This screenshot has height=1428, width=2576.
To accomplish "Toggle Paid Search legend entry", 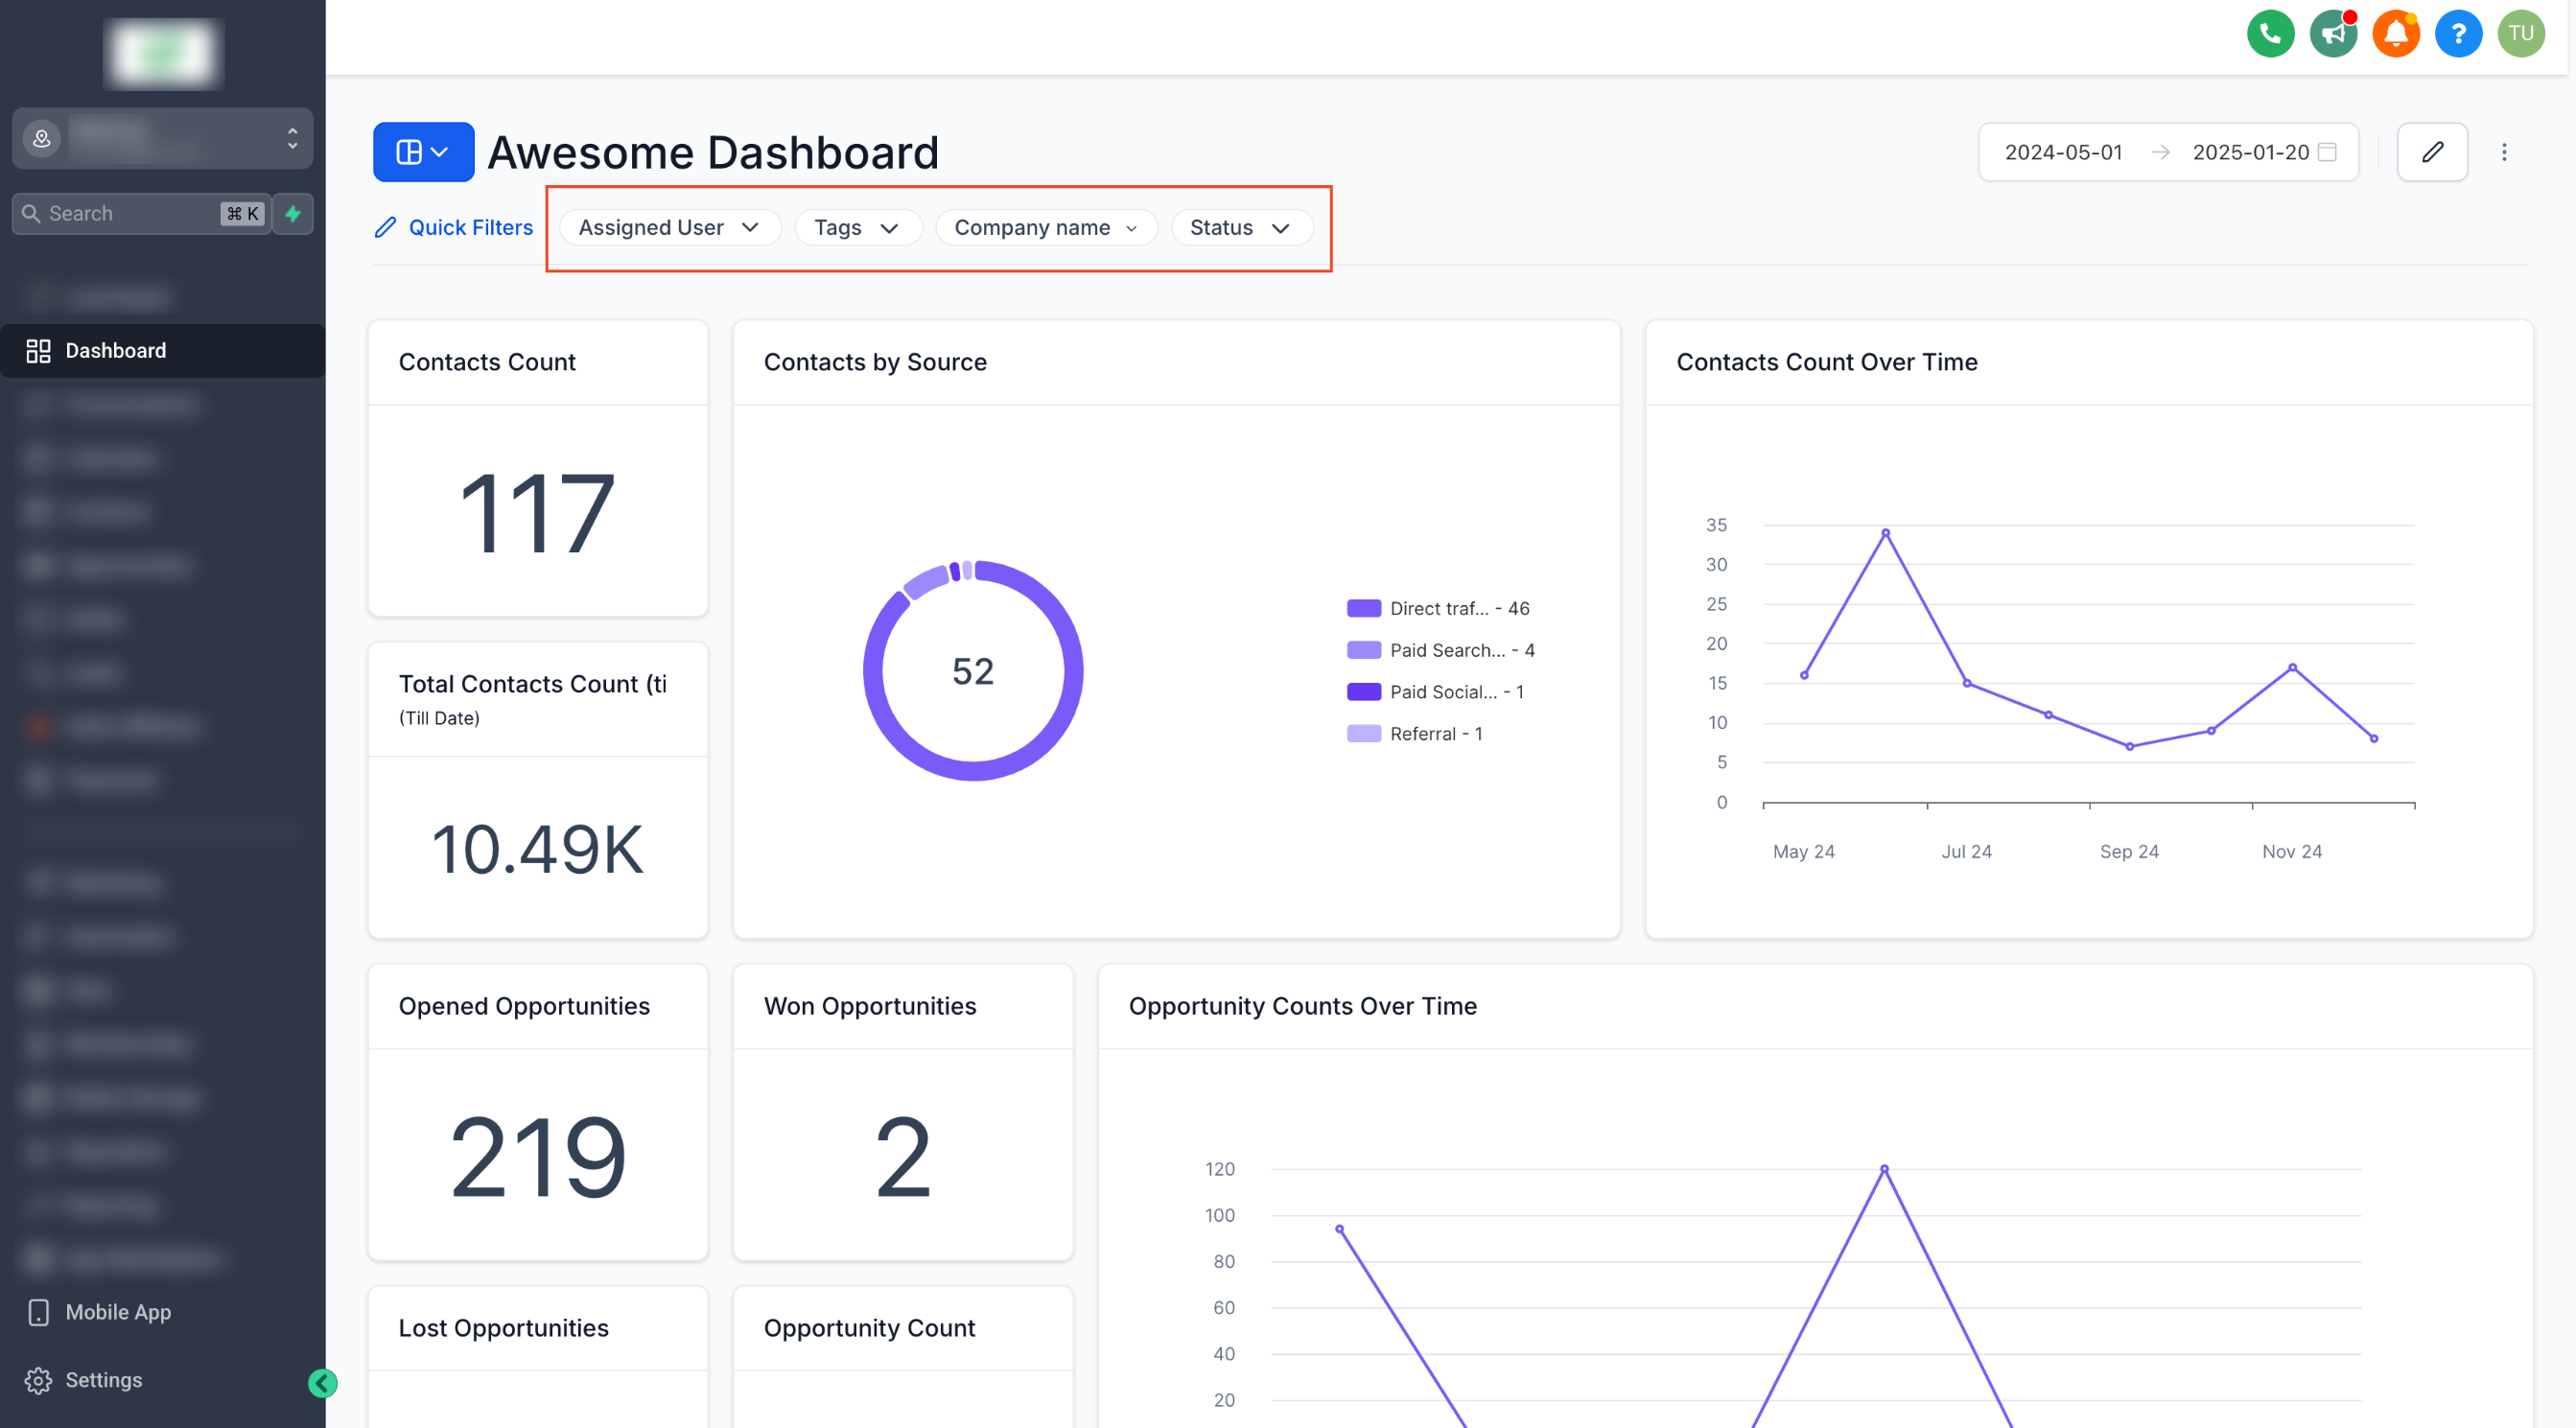I will (1440, 650).
